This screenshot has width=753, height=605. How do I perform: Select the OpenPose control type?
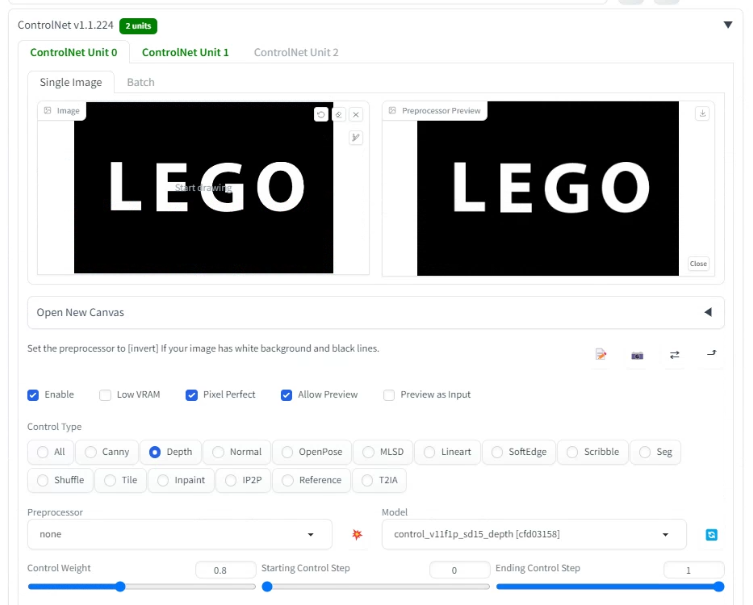[x=312, y=452]
